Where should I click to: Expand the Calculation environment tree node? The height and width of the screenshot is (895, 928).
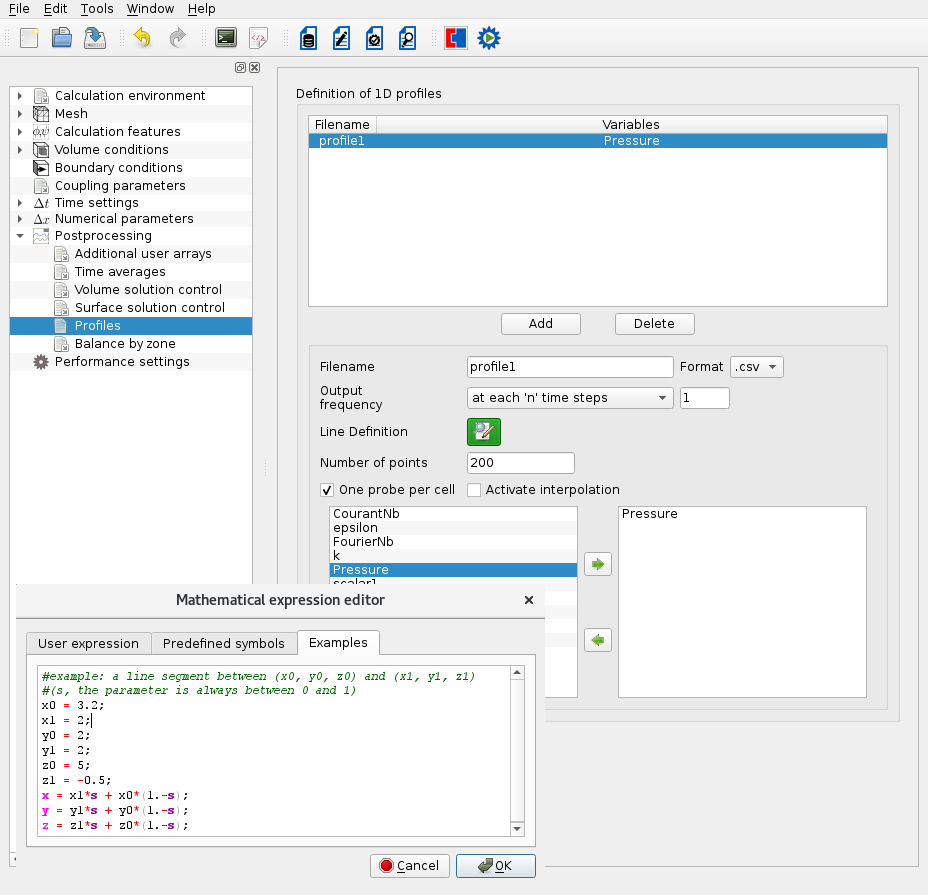(x=19, y=96)
